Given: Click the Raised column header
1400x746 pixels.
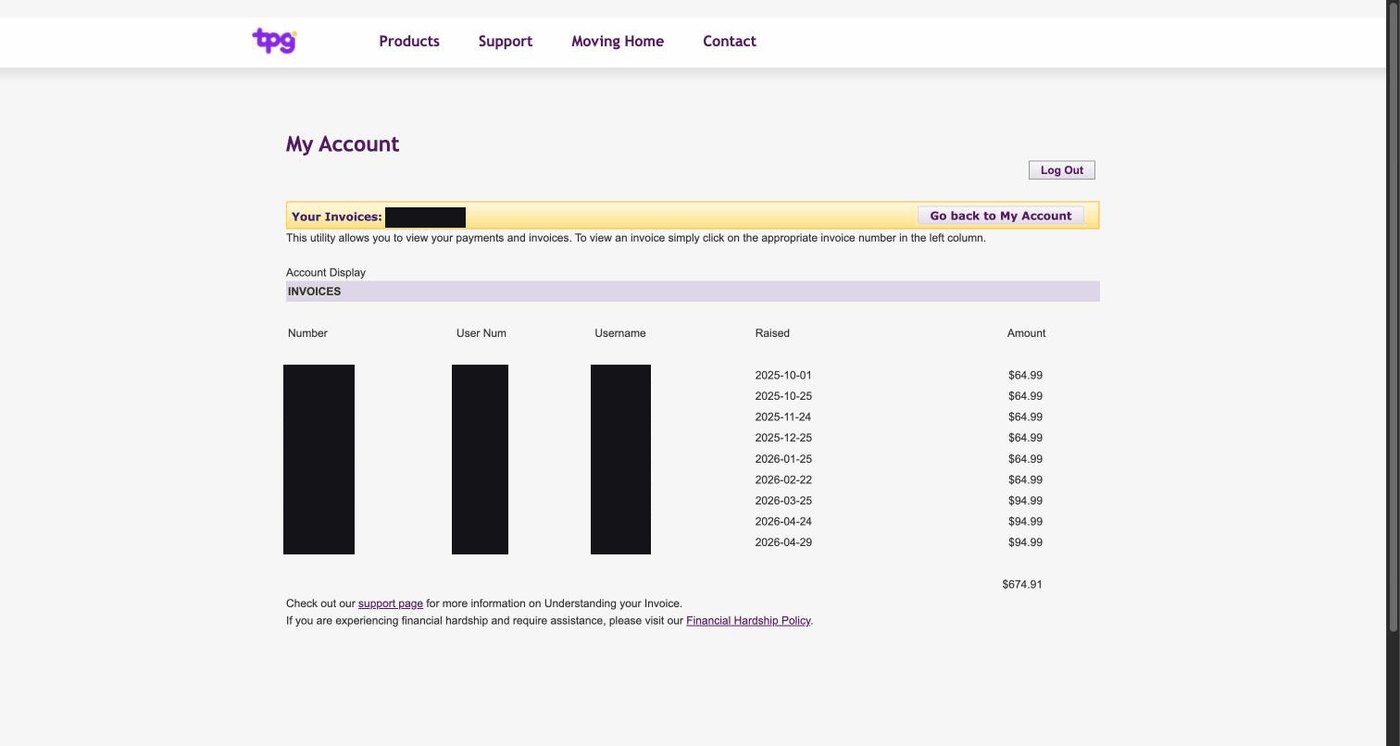Looking at the screenshot, I should point(772,334).
